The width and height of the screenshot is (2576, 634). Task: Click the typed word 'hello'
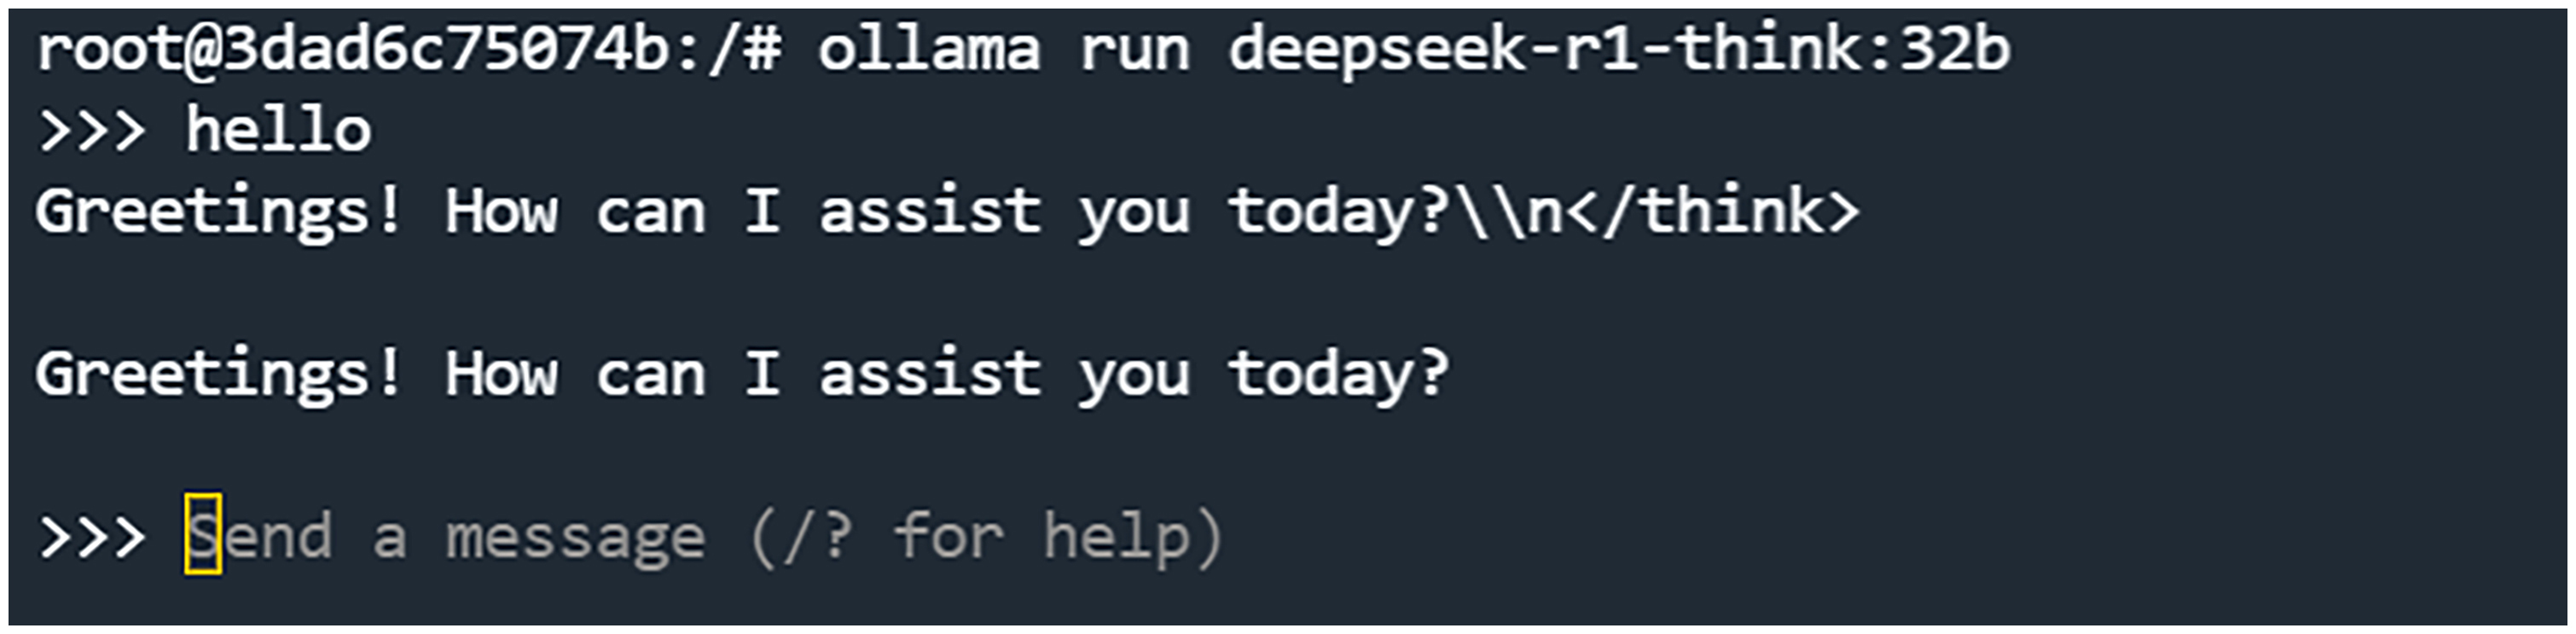click(278, 131)
